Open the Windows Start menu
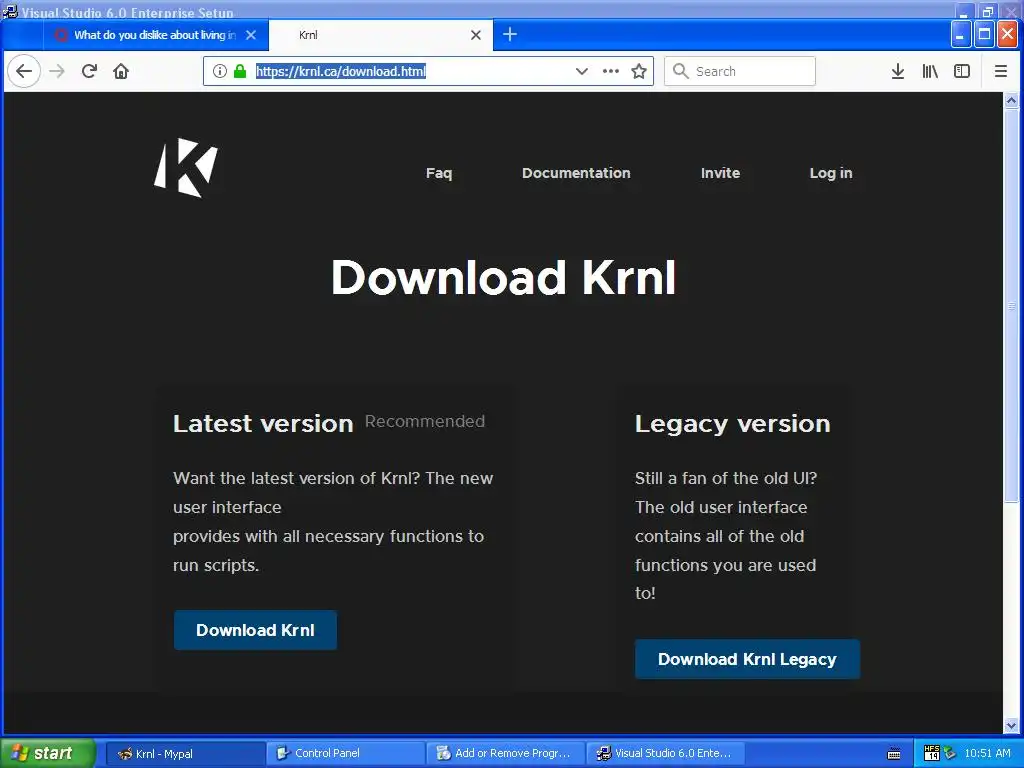 (x=47, y=753)
